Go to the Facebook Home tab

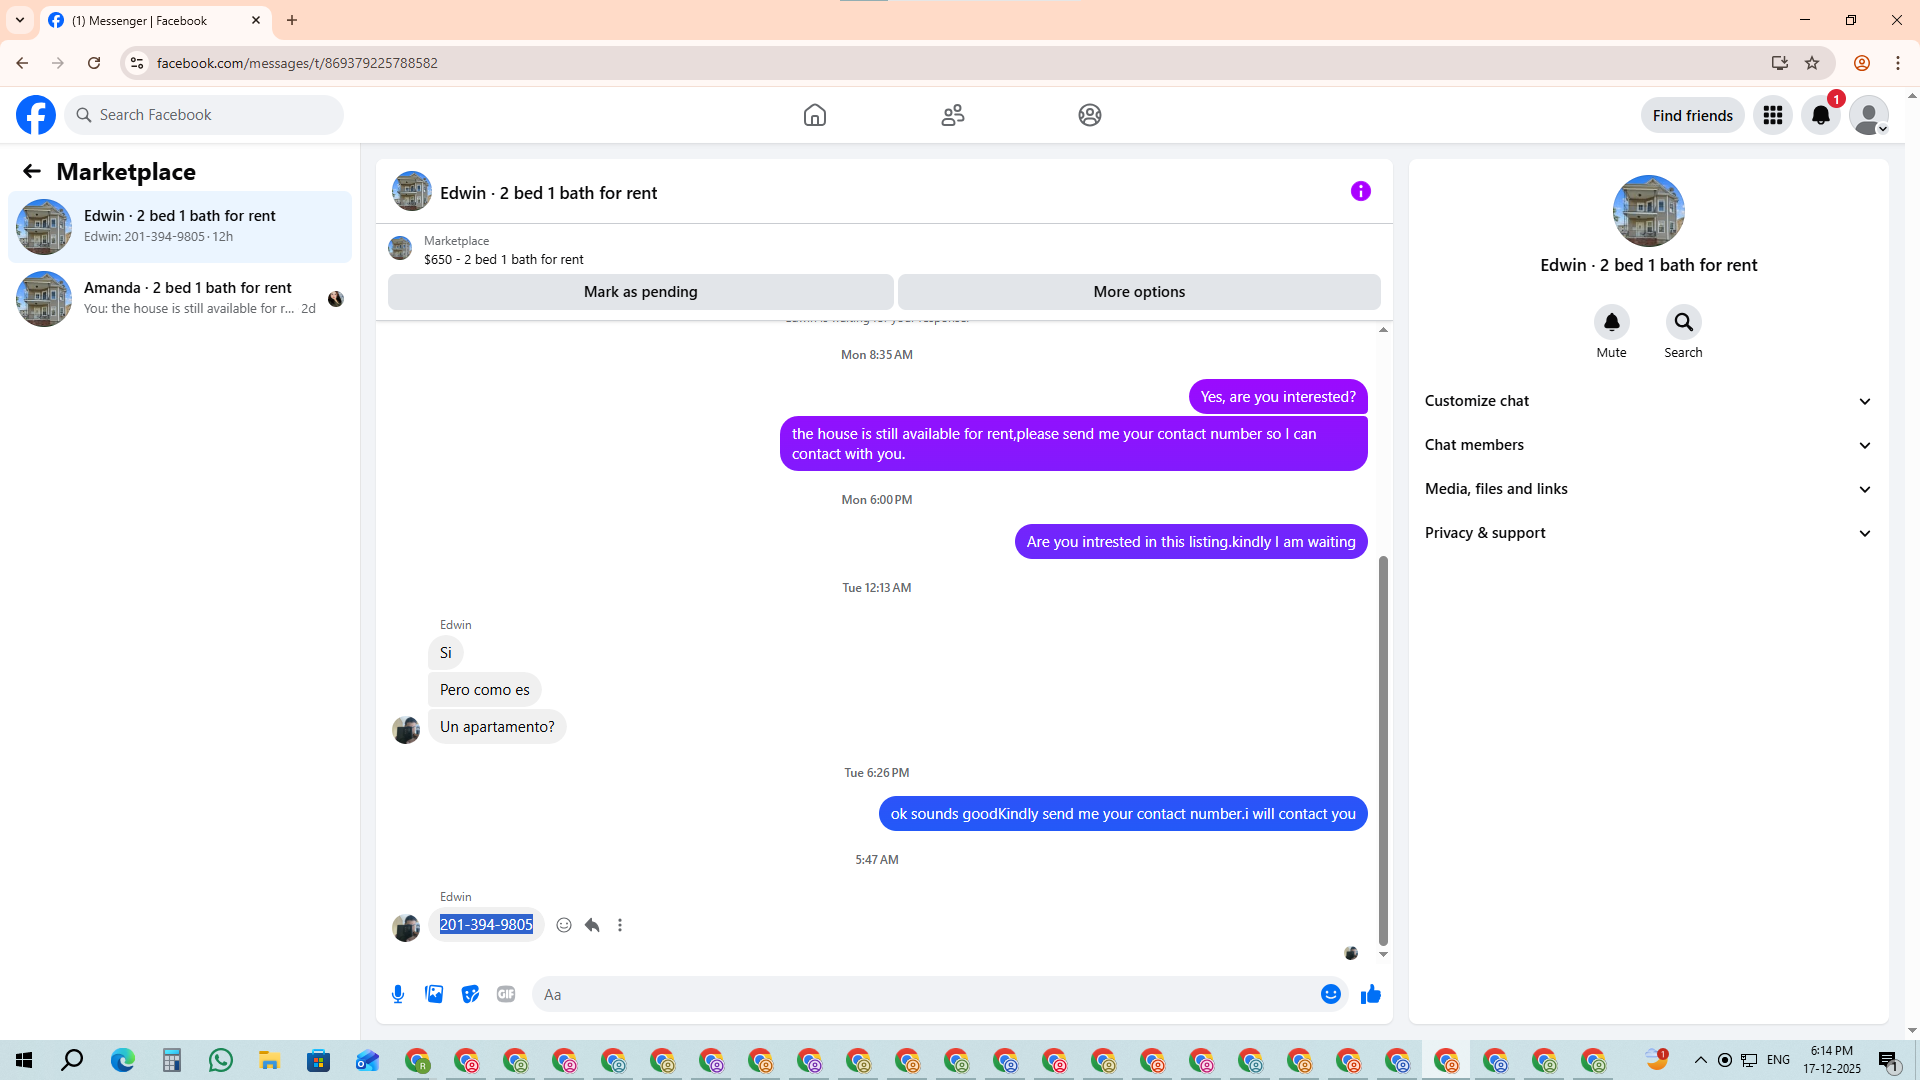tap(814, 115)
